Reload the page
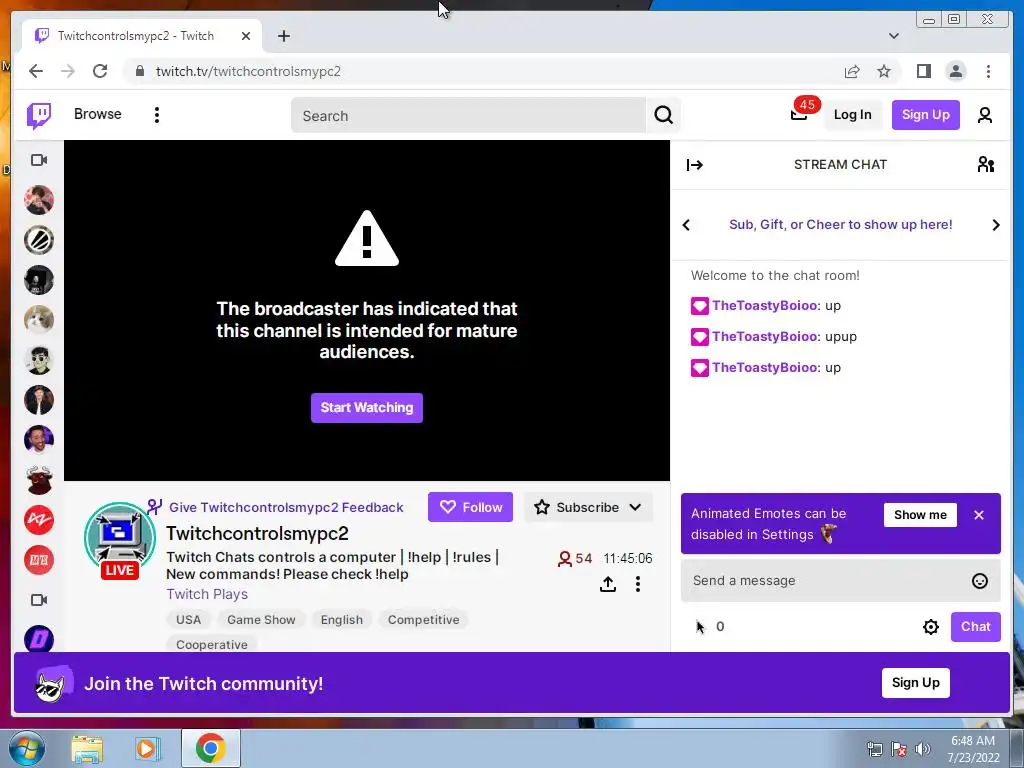Image resolution: width=1024 pixels, height=768 pixels. 100,71
